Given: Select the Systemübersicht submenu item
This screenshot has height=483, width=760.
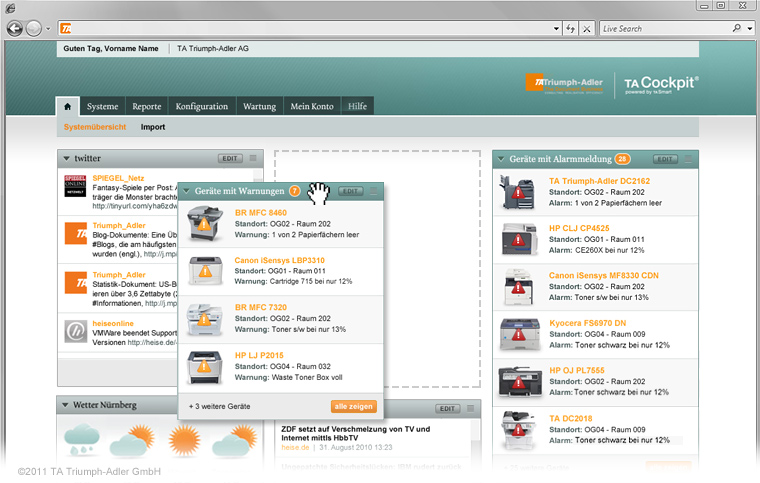Looking at the screenshot, I should (x=95, y=127).
